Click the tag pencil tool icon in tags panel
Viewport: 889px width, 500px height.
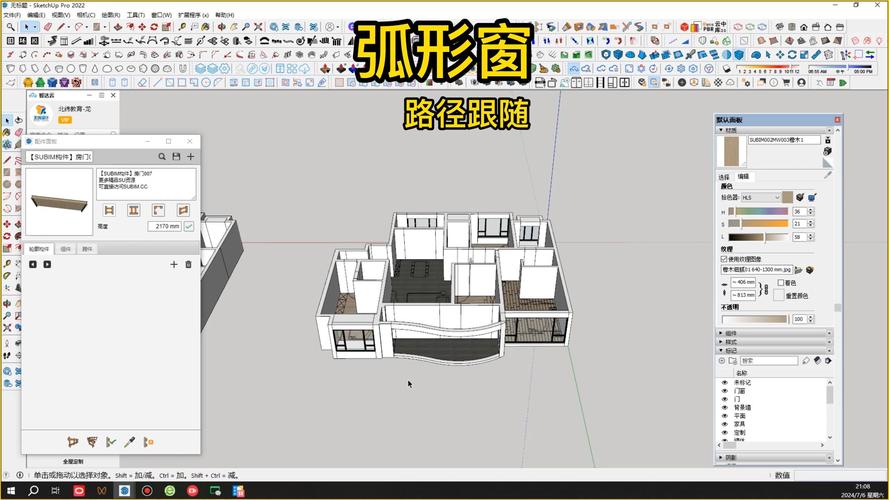click(x=806, y=361)
